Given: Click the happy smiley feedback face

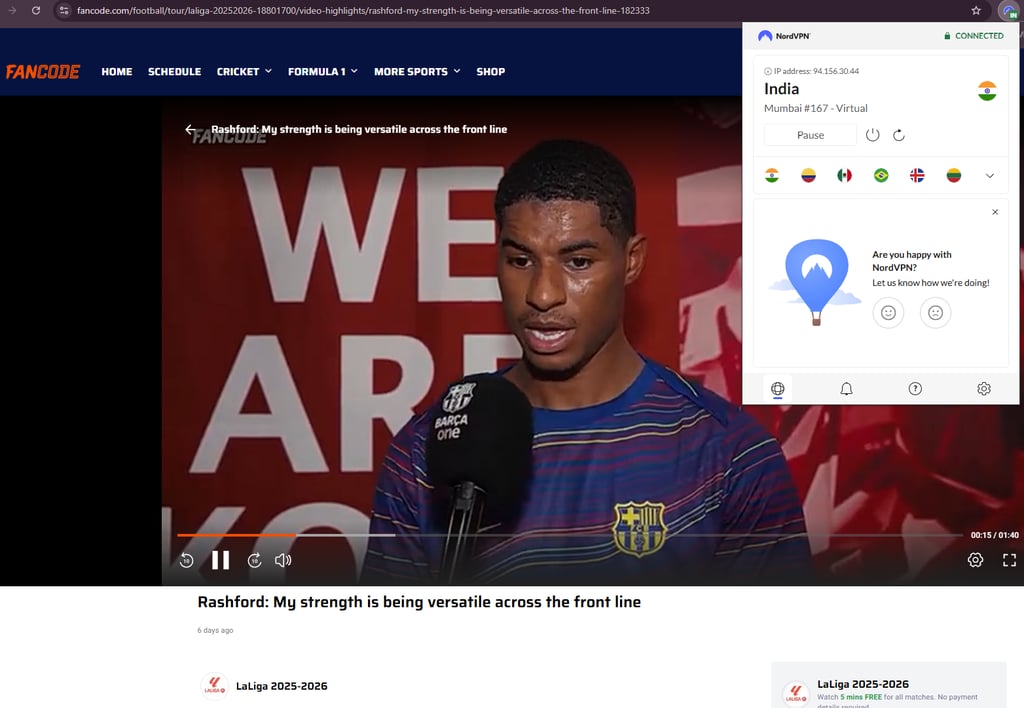Looking at the screenshot, I should 888,312.
